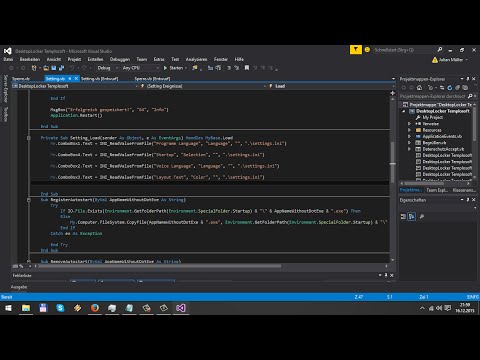This screenshot has width=480, height=360.
Task: Click the Open File folder icon
Action: pyautogui.click(x=46, y=68)
